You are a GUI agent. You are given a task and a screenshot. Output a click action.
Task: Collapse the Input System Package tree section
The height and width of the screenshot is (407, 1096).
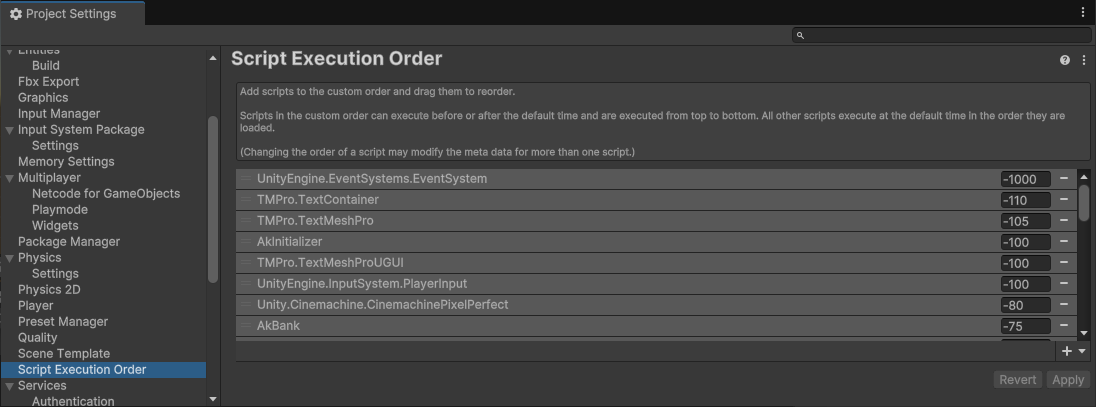pos(10,130)
